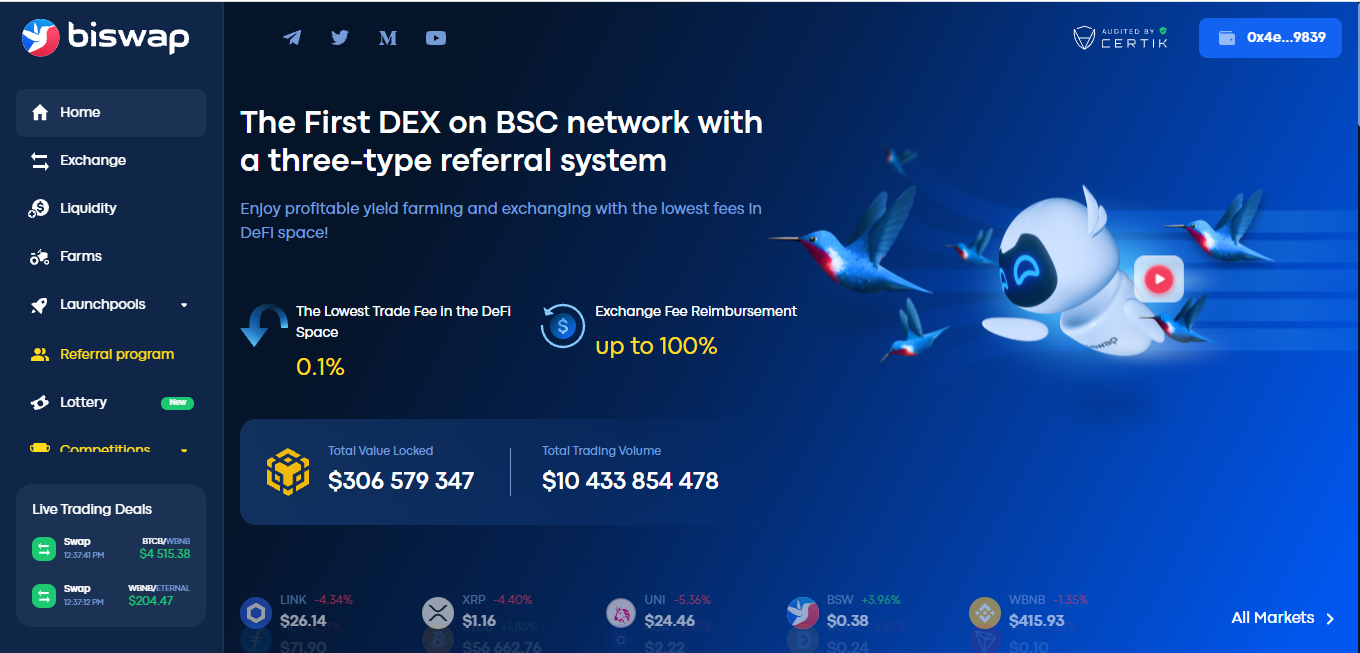
Task: Click the $4 515.38 deal amount
Action: click(165, 554)
